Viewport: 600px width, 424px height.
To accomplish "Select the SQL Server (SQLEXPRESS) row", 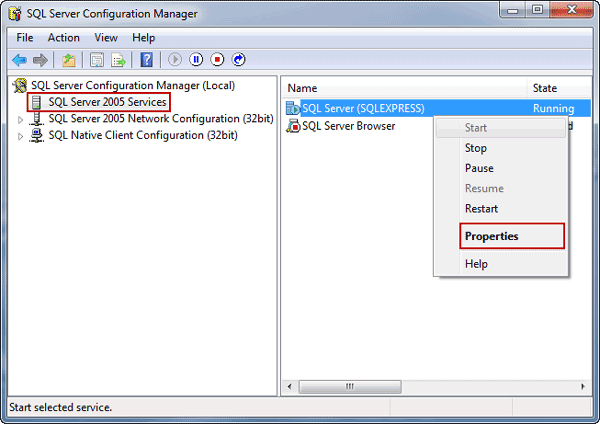I will click(437, 108).
